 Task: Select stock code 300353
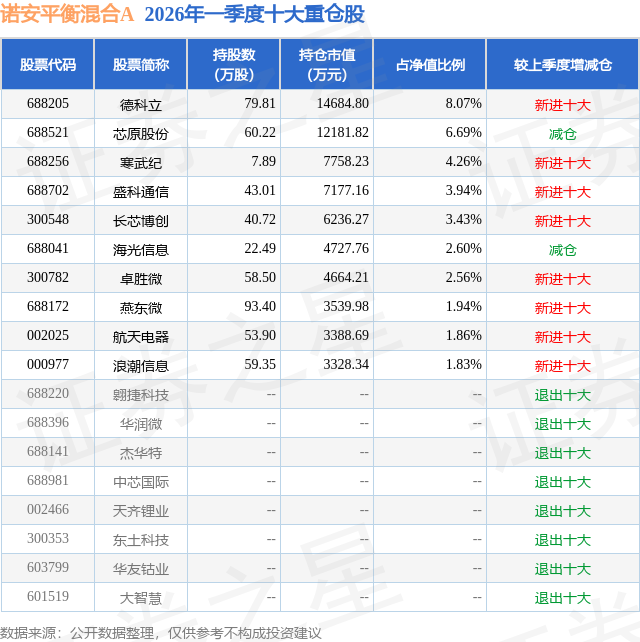(48, 538)
